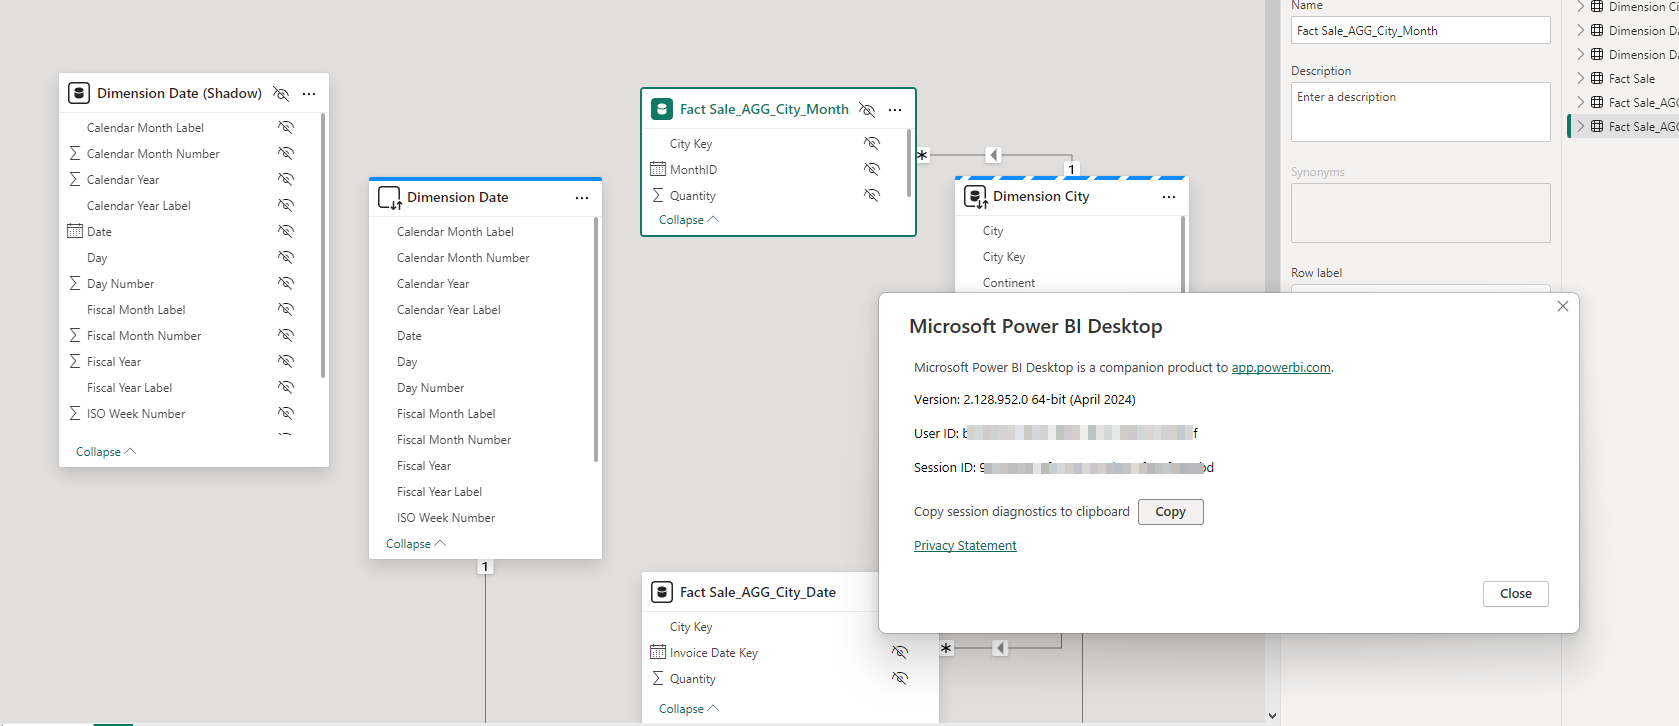Close the Microsoft Power BI Desktop dialog
This screenshot has height=726, width=1679.
pos(1515,594)
